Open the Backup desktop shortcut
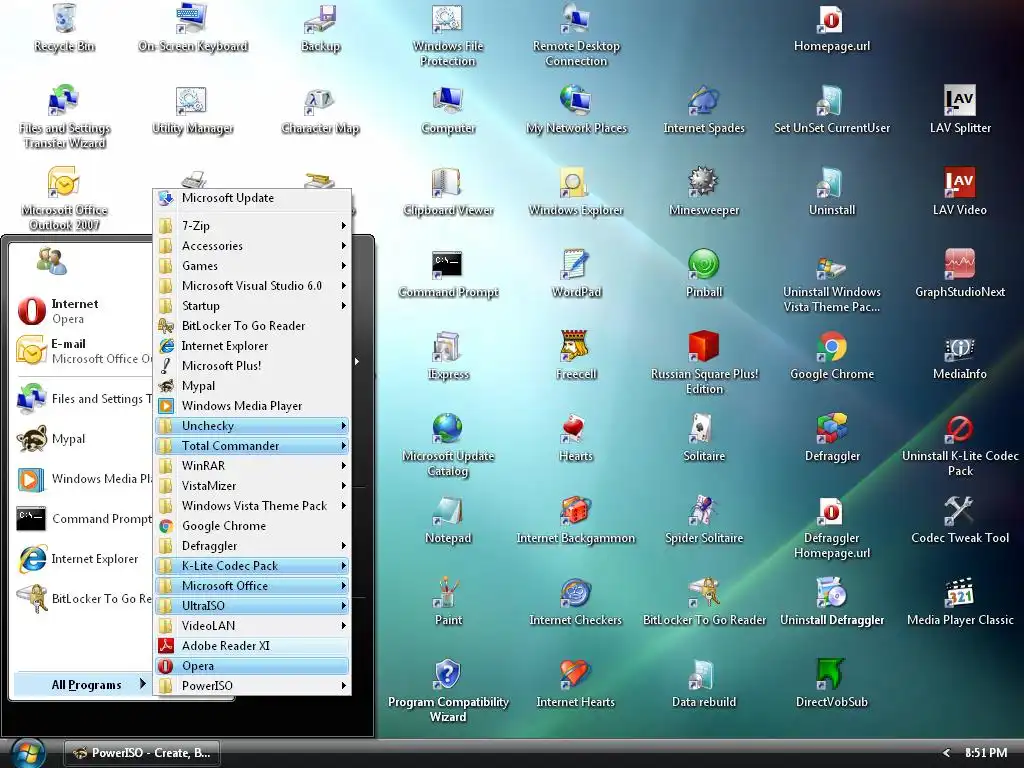The width and height of the screenshot is (1024, 768). click(320, 27)
